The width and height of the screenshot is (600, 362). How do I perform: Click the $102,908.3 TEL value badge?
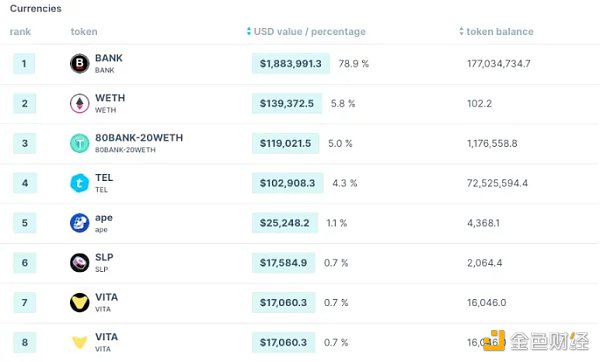pyautogui.click(x=288, y=183)
